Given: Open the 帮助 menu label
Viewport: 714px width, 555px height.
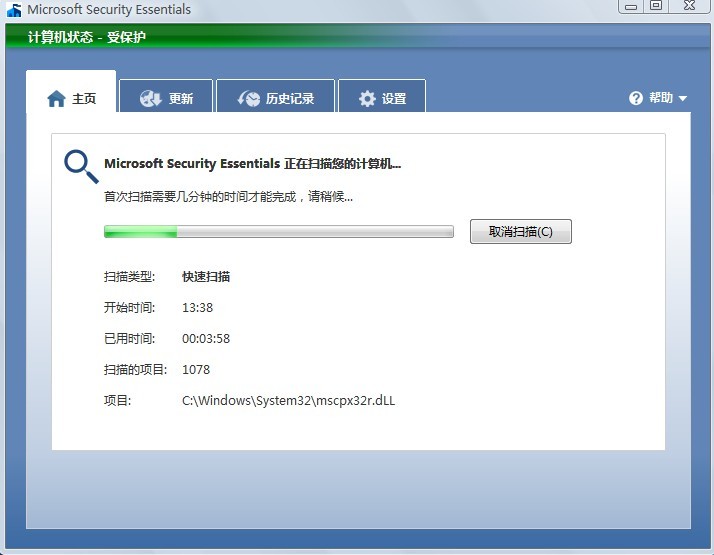Looking at the screenshot, I should pyautogui.click(x=661, y=98).
